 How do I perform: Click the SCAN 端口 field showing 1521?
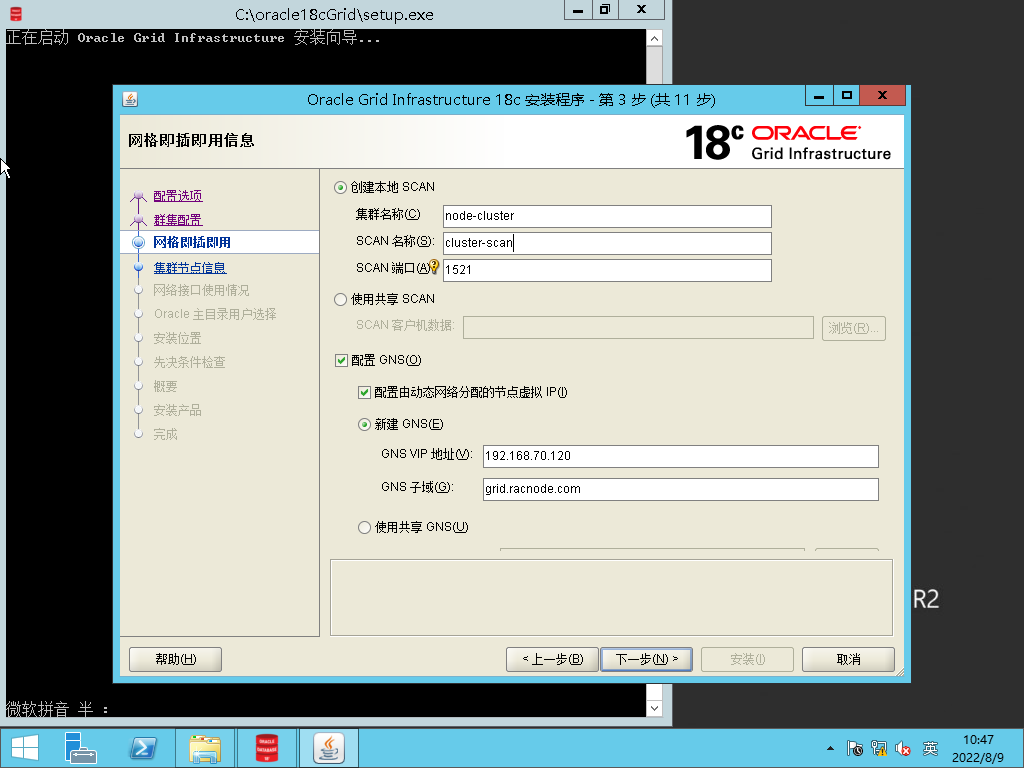pos(607,270)
